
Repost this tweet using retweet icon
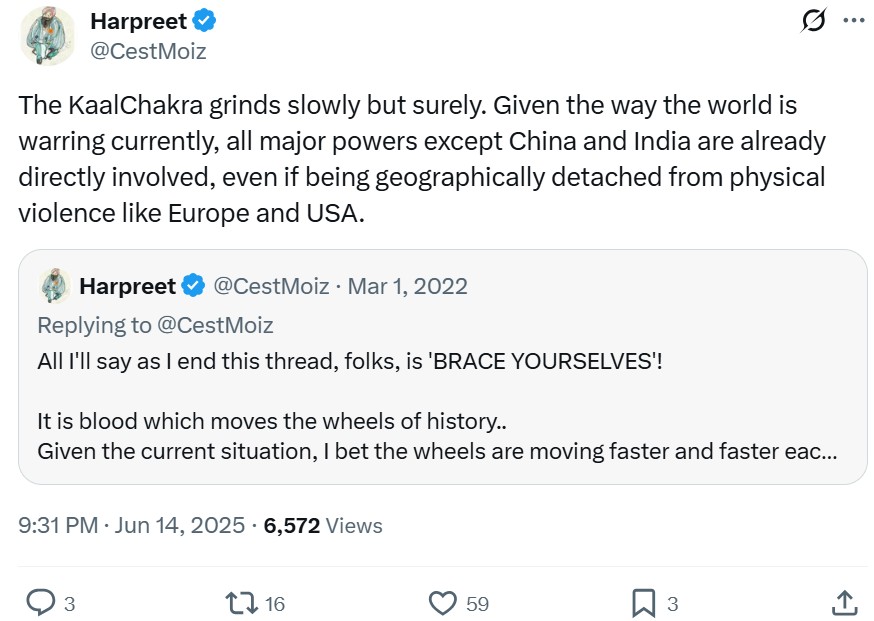(x=240, y=603)
